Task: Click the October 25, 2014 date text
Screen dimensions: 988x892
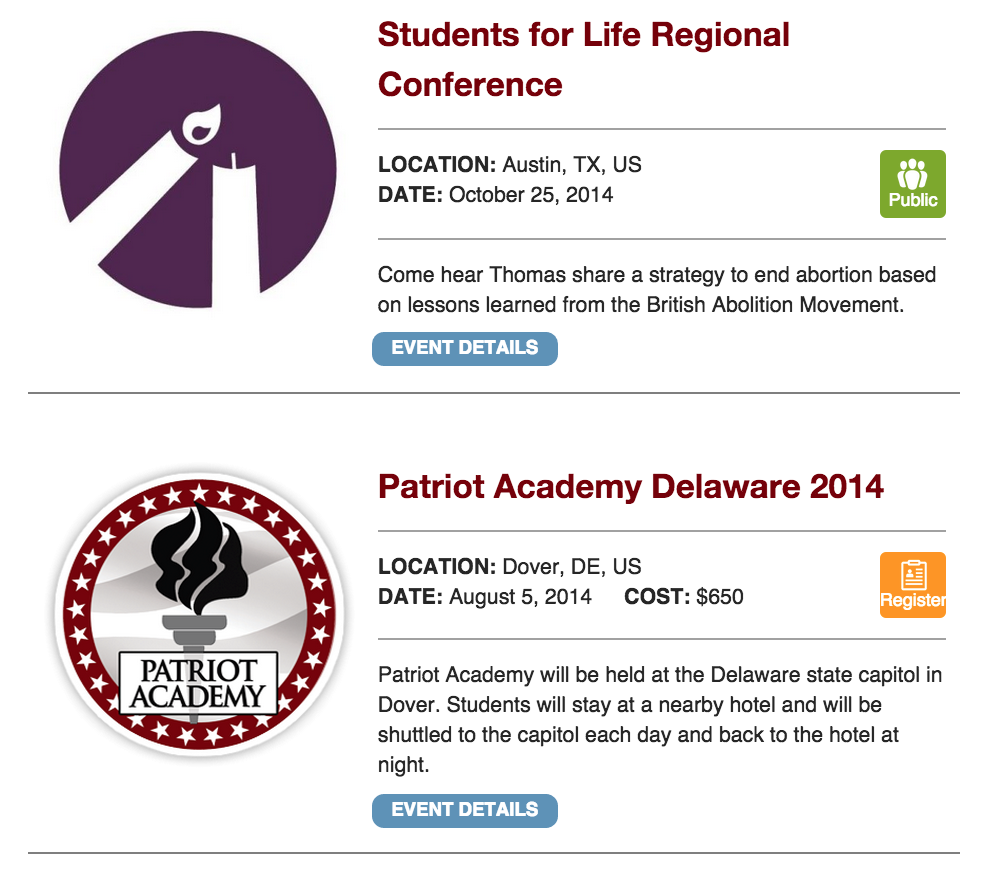Action: (x=531, y=195)
